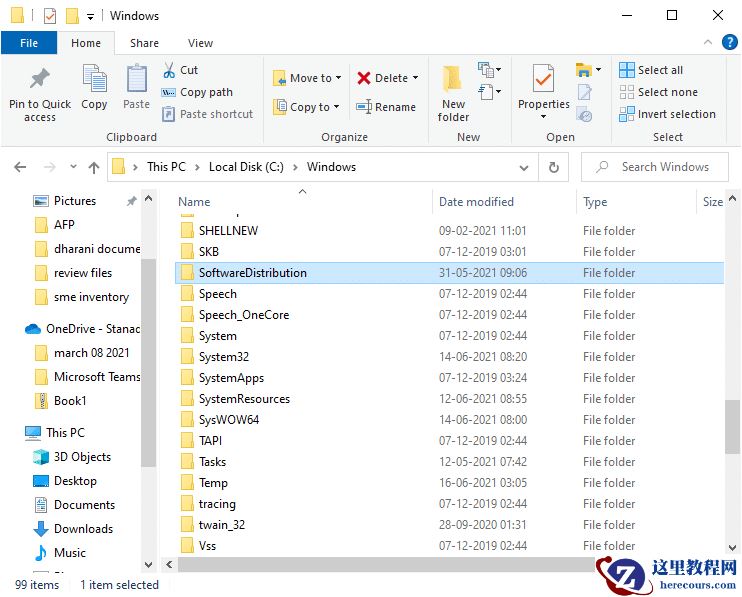Viewport: 742px width, 597px height.
Task: Click Invert selection in ribbon
Action: 667,114
